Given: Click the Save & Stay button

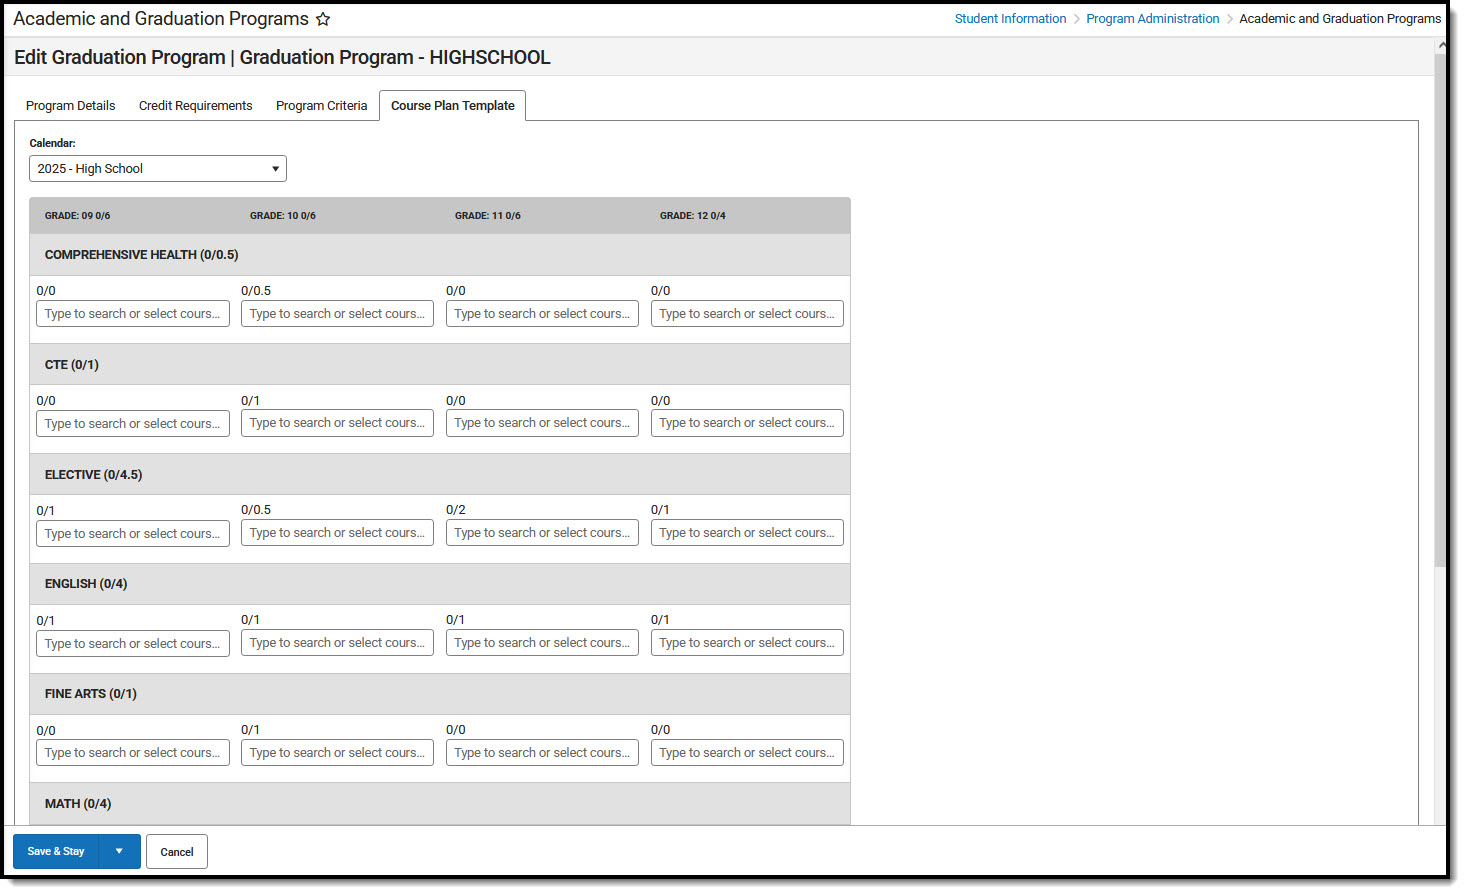Looking at the screenshot, I should (56, 852).
